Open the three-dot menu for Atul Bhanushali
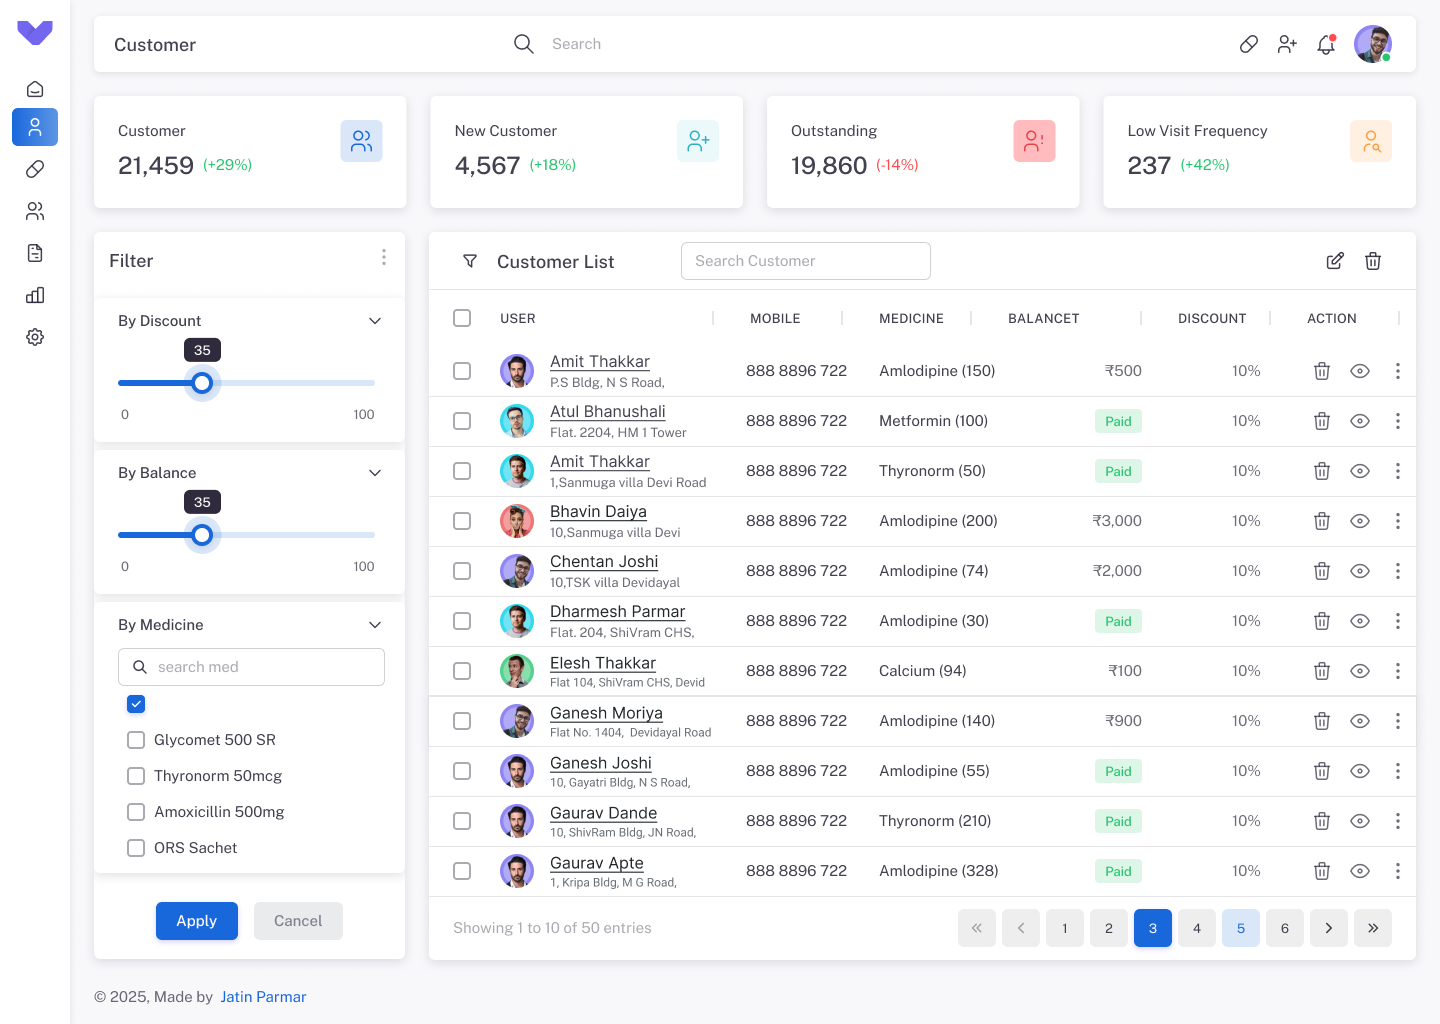The image size is (1440, 1024). pyautogui.click(x=1397, y=421)
